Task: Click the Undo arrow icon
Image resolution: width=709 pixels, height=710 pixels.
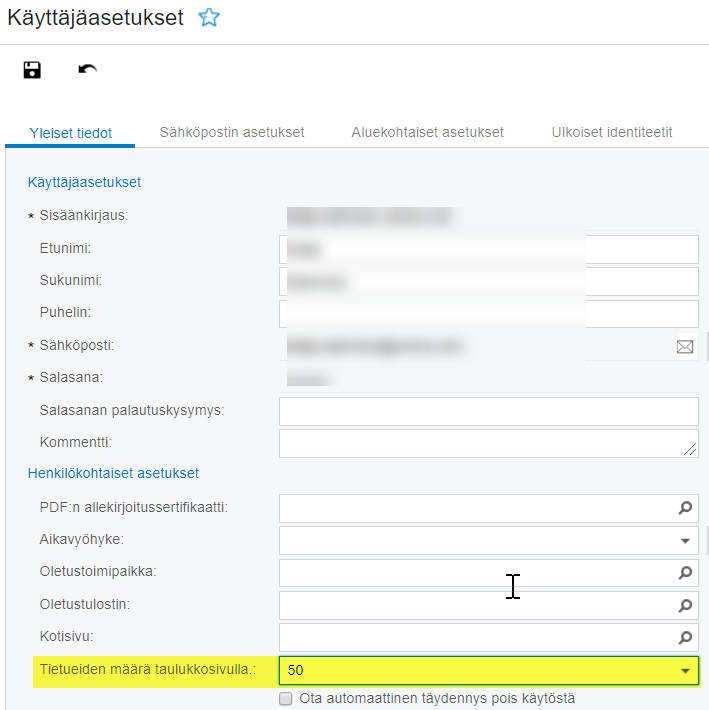Action: tap(88, 70)
